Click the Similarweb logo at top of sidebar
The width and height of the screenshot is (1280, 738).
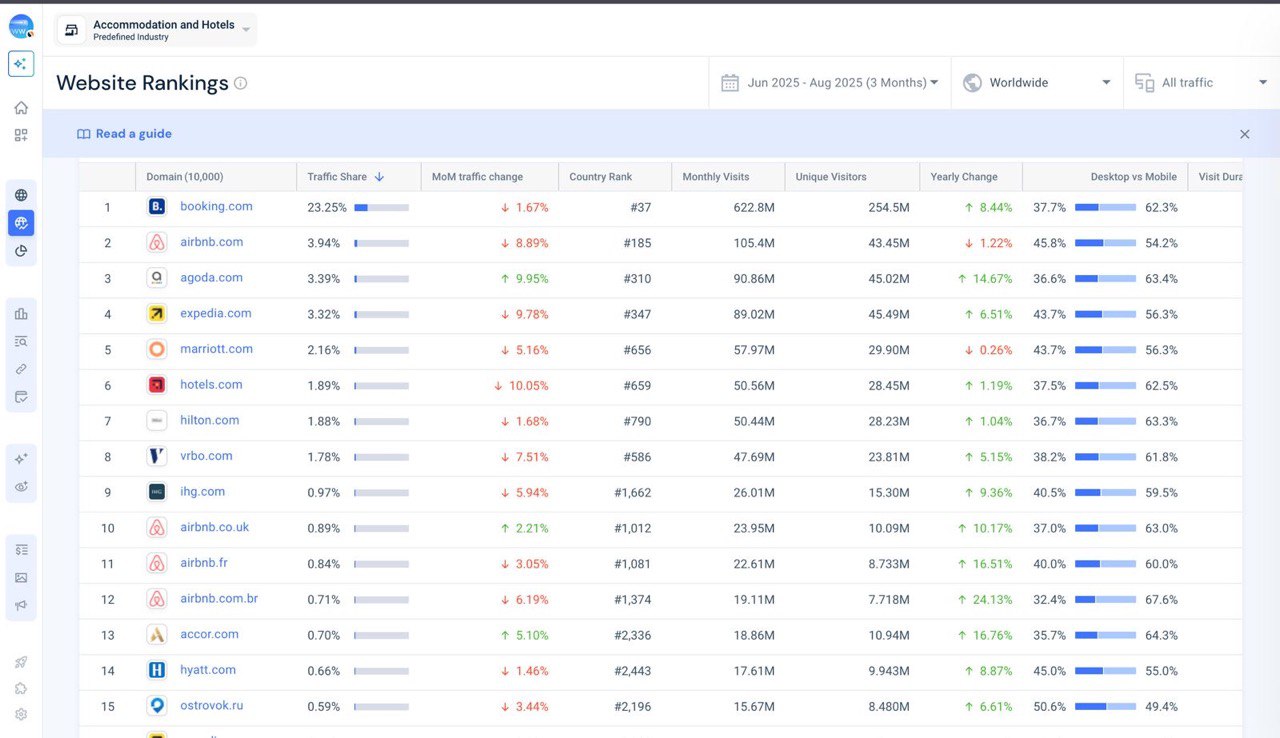21,27
